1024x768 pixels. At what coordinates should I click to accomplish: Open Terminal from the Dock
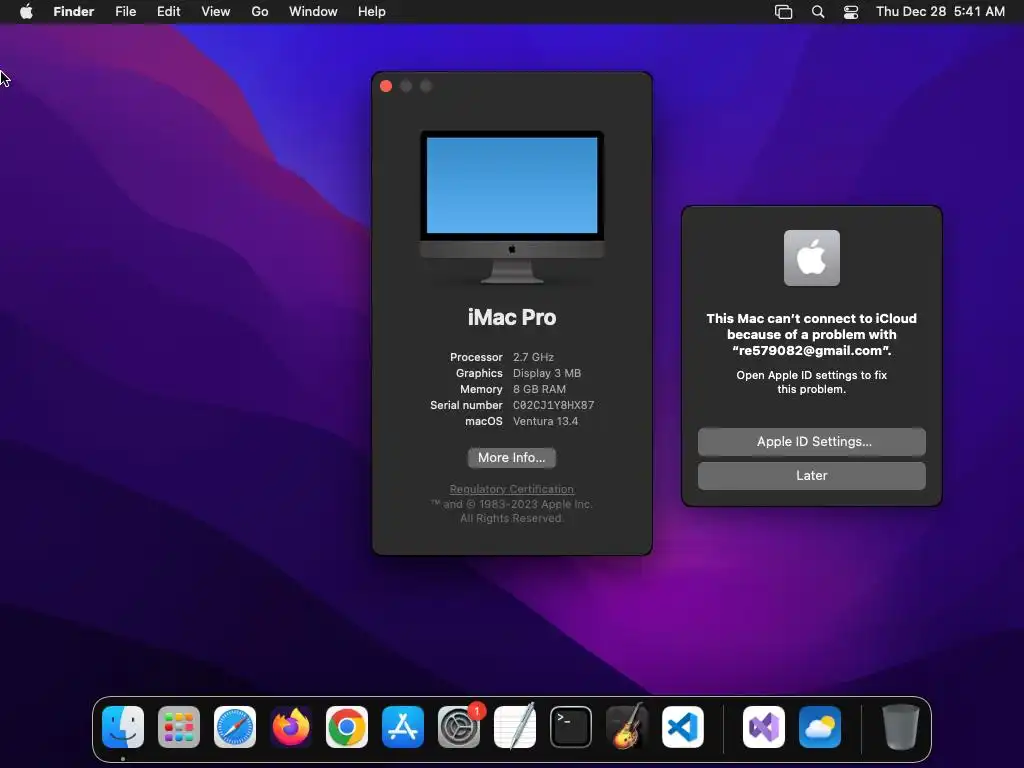571,727
